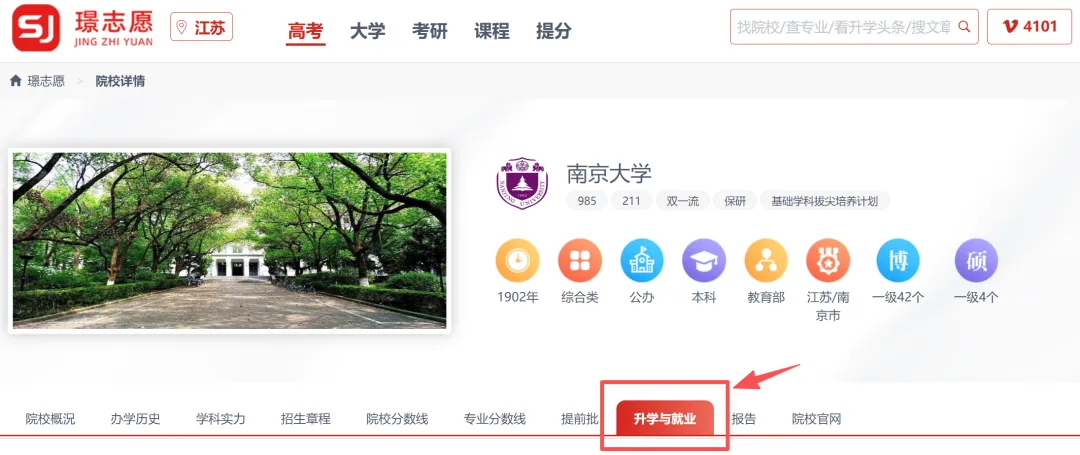Screen dimensions: 1080x455
Task: Click the VIP 4101 button
Action: [x=1029, y=27]
